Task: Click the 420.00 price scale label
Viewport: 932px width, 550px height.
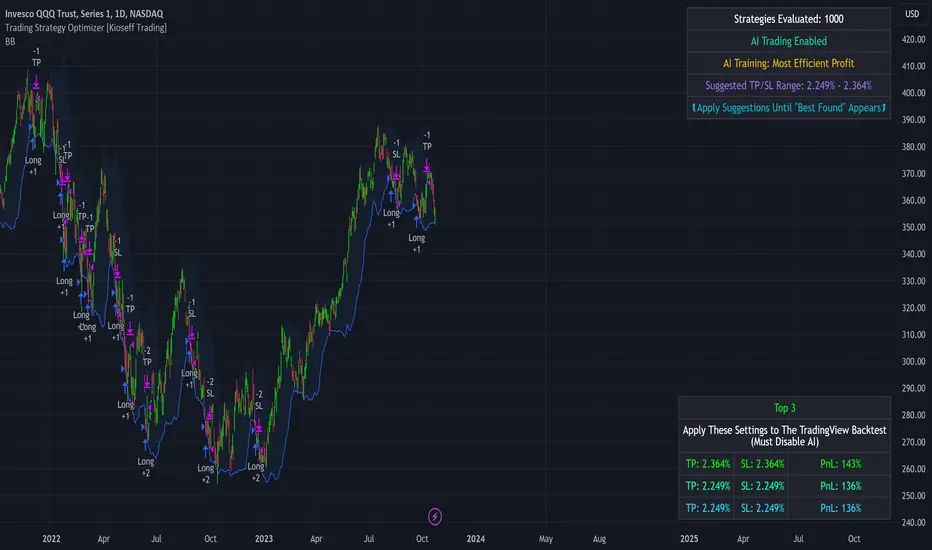Action: pyautogui.click(x=911, y=40)
